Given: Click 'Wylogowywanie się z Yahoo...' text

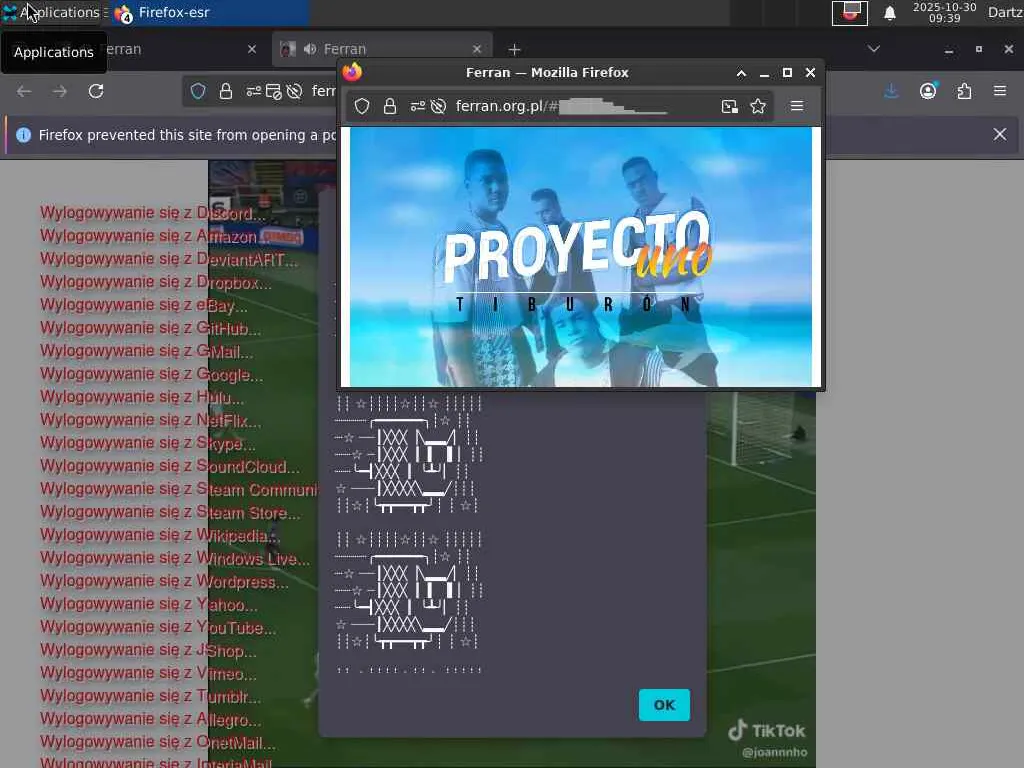Looking at the screenshot, I should coord(148,604).
